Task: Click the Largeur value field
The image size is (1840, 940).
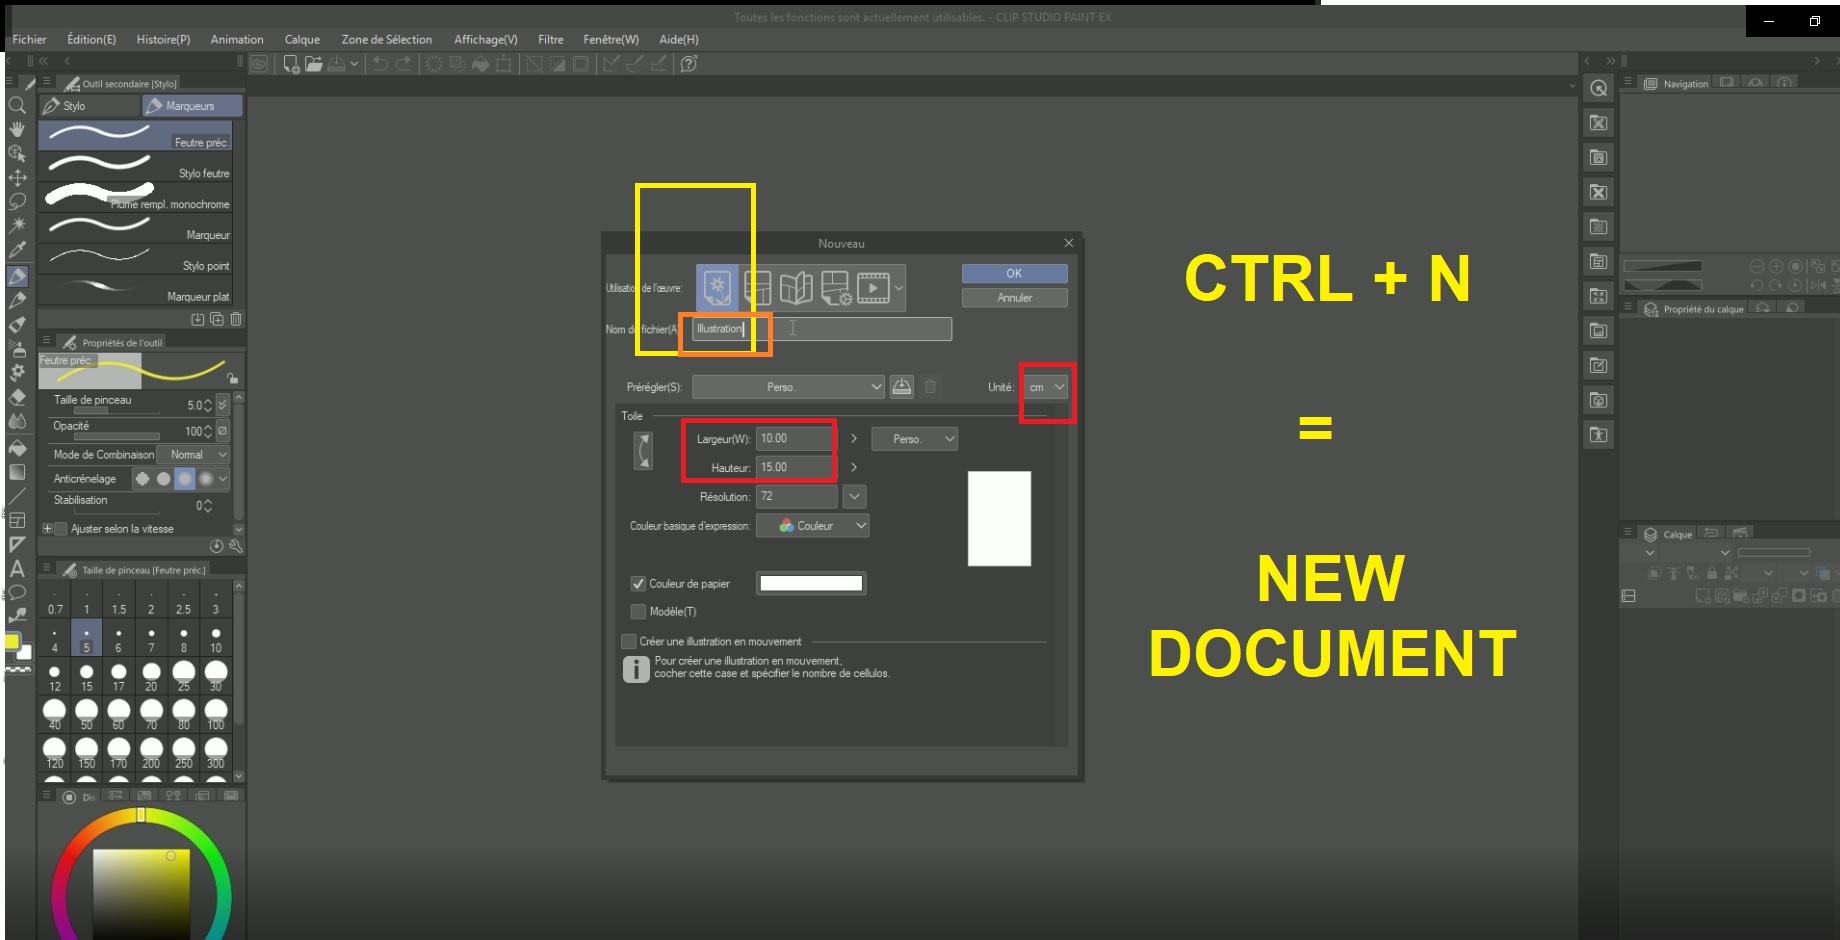Action: (795, 438)
